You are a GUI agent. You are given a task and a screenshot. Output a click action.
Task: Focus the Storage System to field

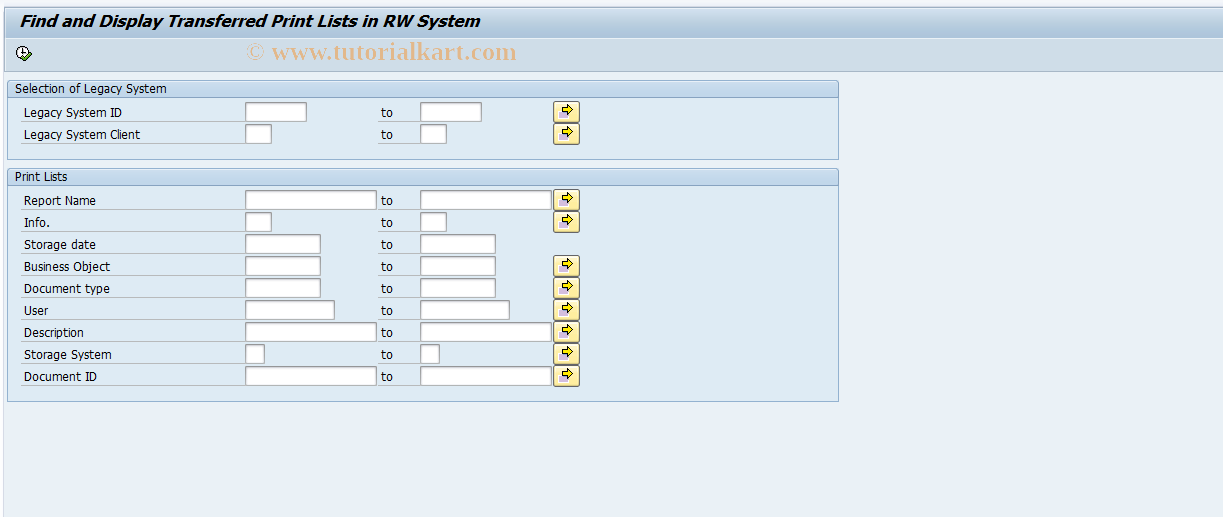pyautogui.click(x=430, y=354)
